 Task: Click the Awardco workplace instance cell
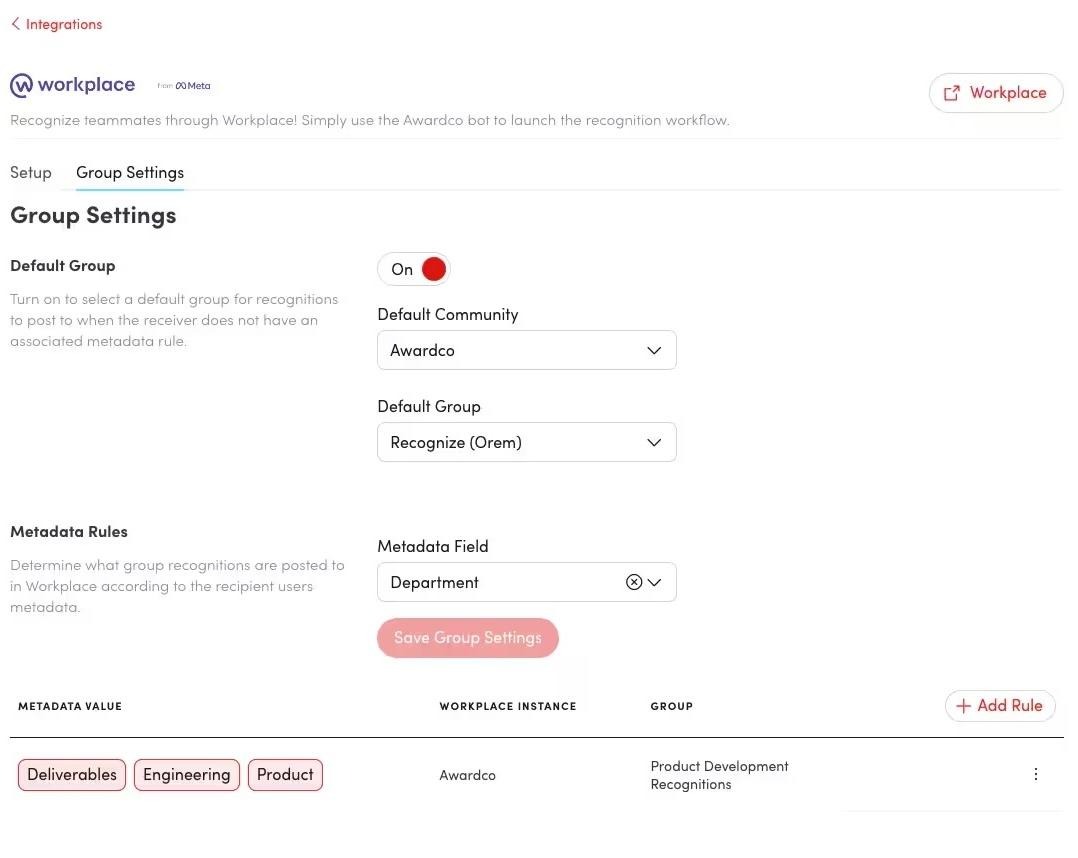pyautogui.click(x=467, y=775)
